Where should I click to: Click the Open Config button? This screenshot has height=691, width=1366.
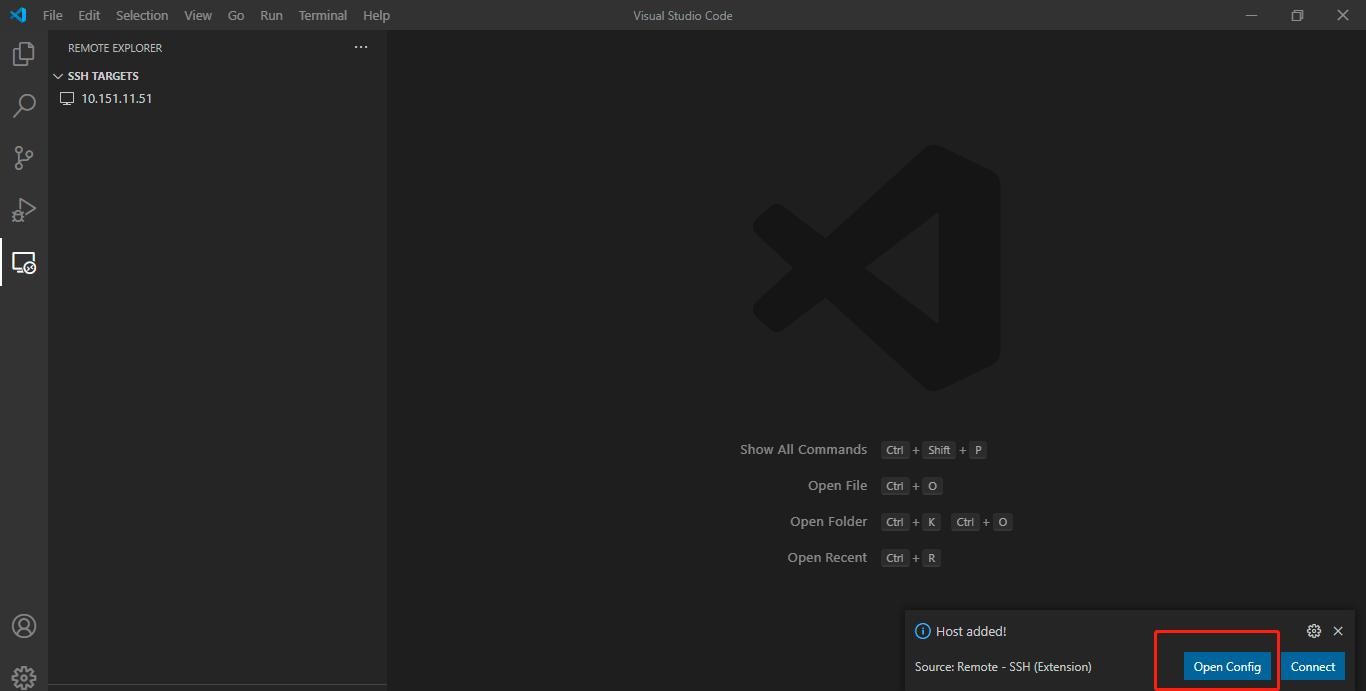(1227, 667)
